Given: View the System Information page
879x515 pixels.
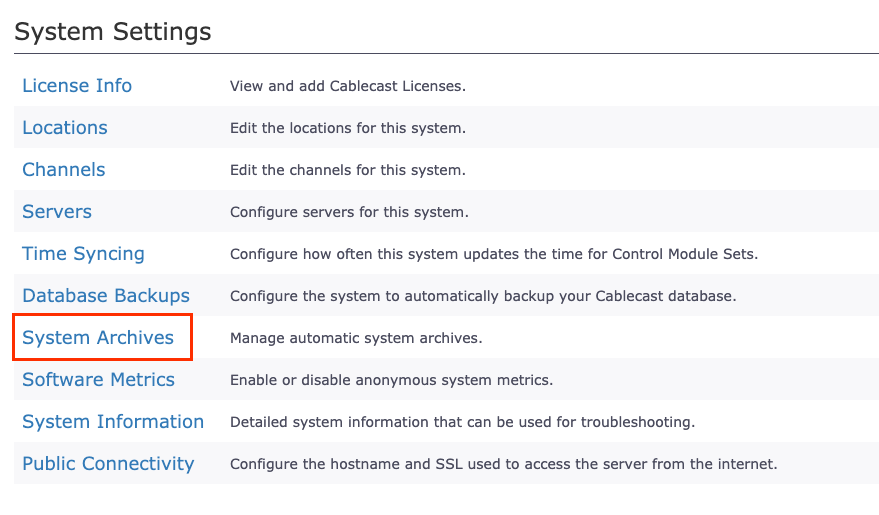Looking at the screenshot, I should [113, 422].
